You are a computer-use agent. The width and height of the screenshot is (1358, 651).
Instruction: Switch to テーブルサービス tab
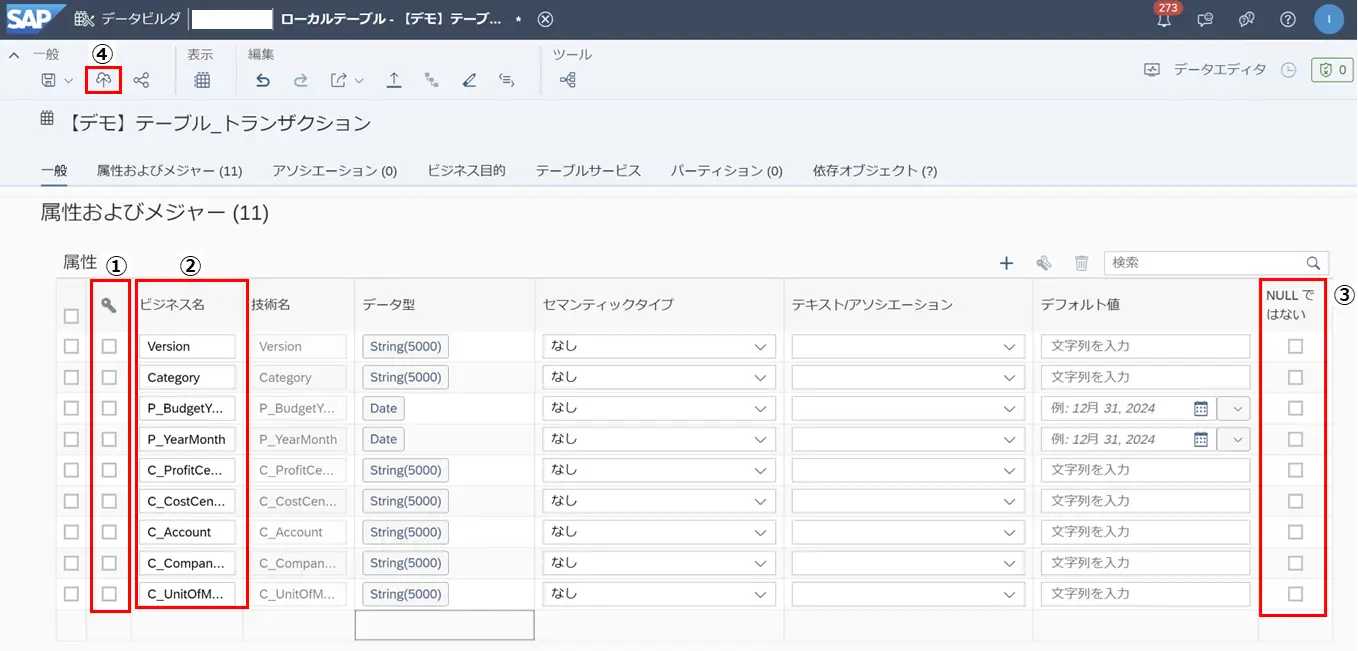[588, 170]
